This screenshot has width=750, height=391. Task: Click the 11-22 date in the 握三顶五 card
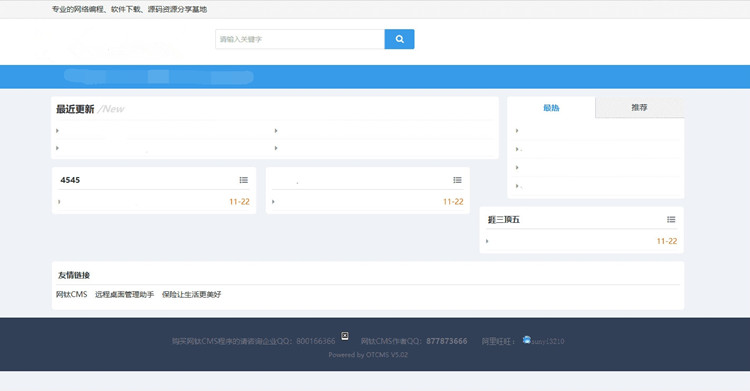[667, 241]
